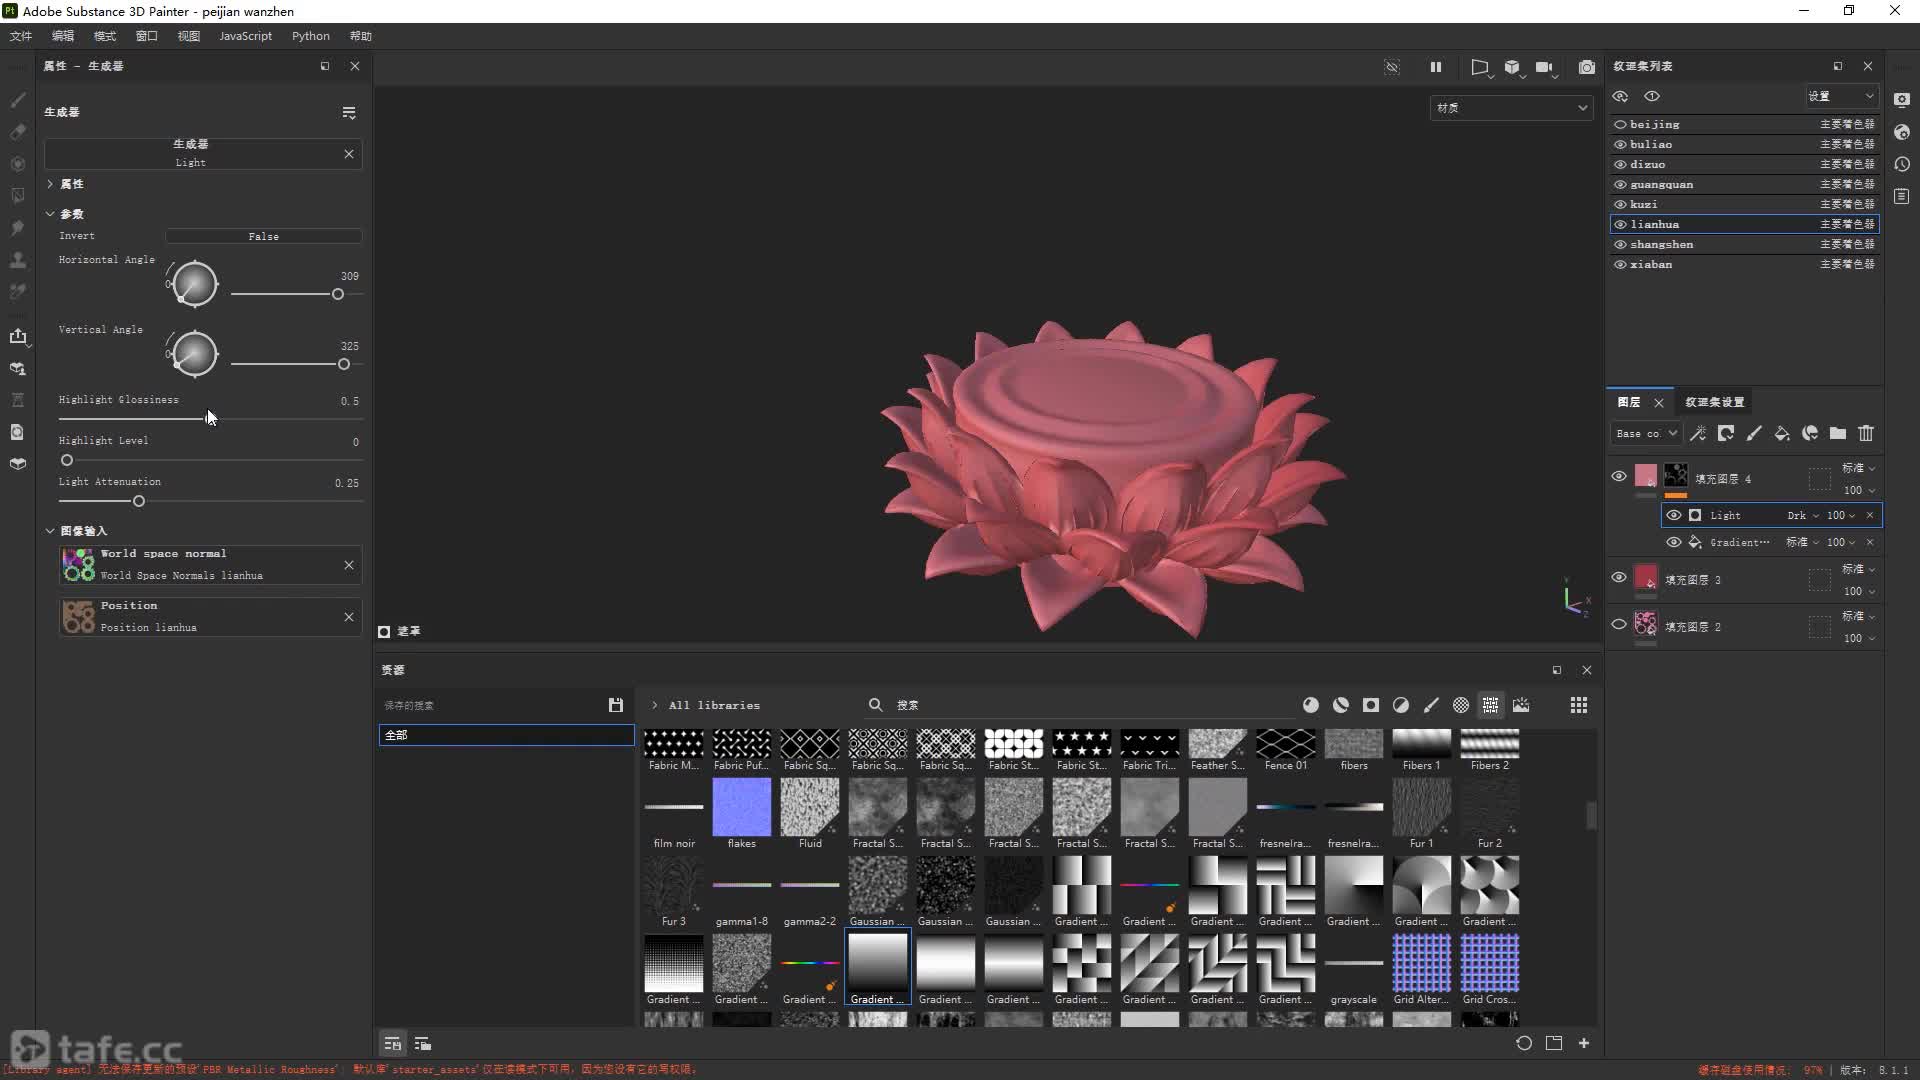Click the video camera selection icon
The height and width of the screenshot is (1080, 1920).
pyautogui.click(x=1544, y=67)
